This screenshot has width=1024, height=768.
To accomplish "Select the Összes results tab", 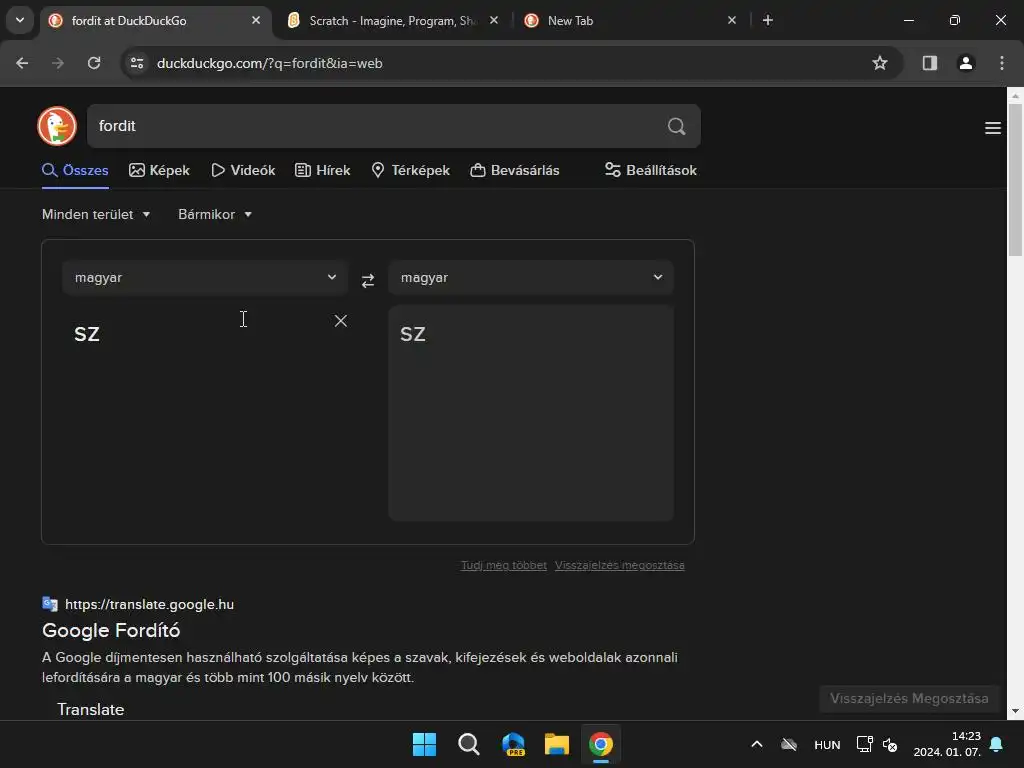I will click(x=75, y=170).
